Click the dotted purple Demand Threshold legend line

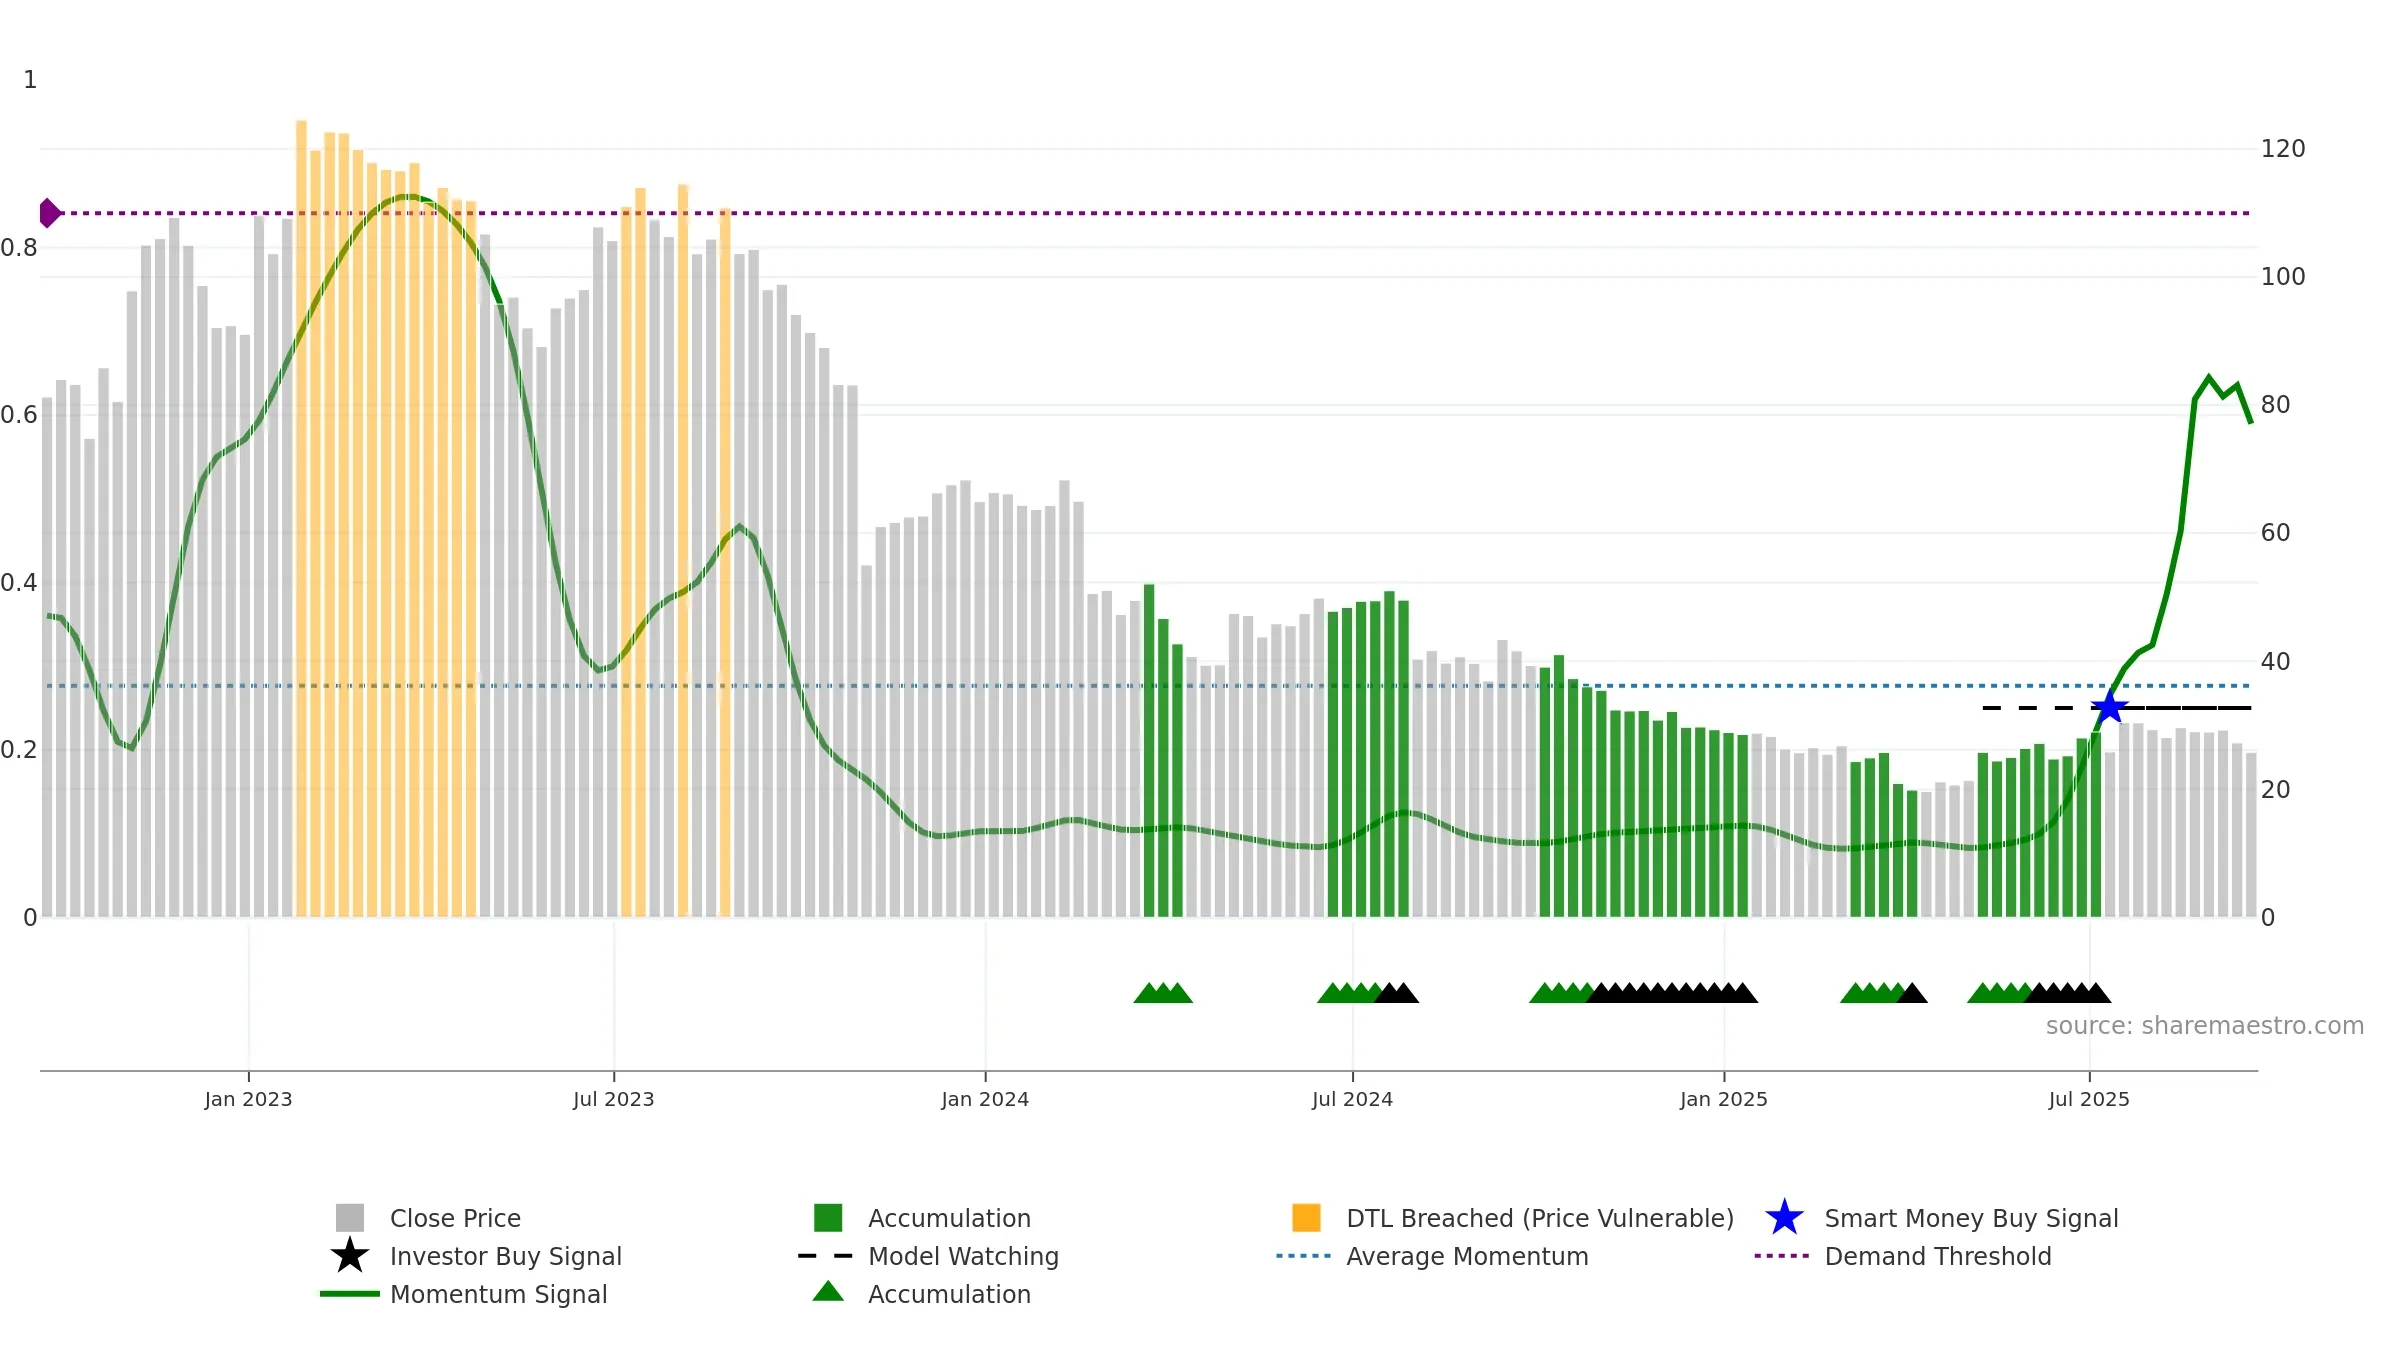point(1782,1256)
